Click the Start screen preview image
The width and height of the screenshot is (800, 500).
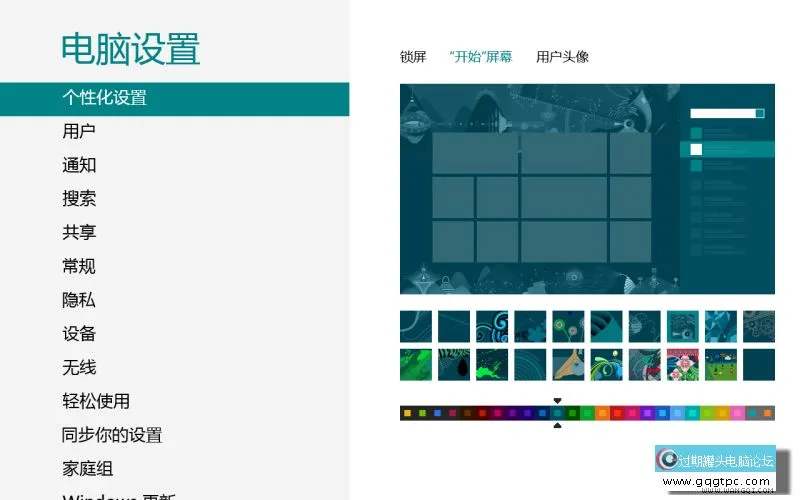587,189
